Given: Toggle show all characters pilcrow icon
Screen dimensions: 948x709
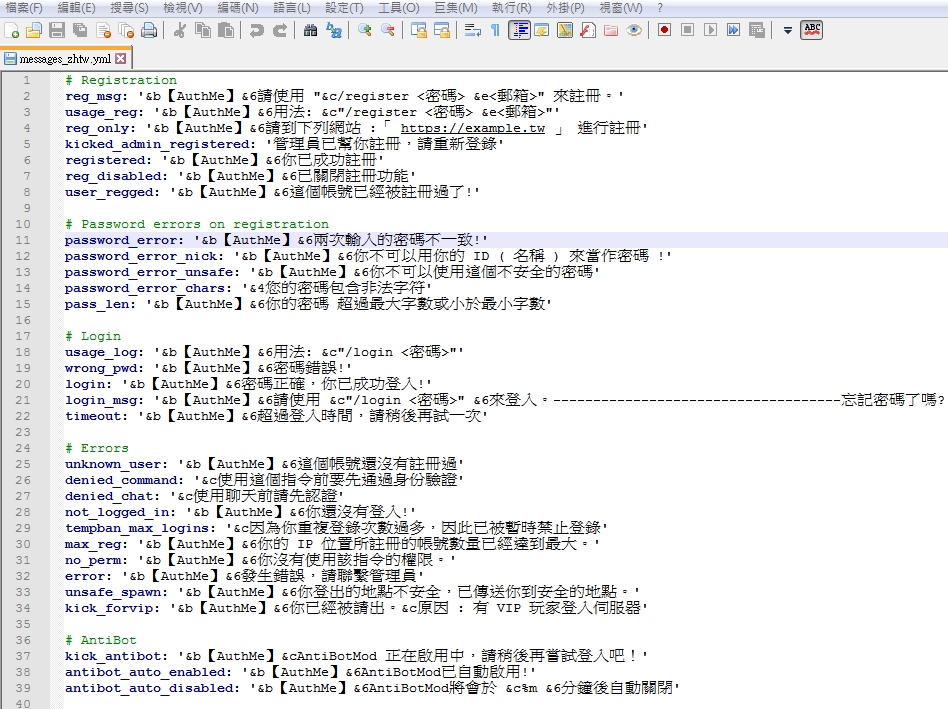Looking at the screenshot, I should 495,30.
